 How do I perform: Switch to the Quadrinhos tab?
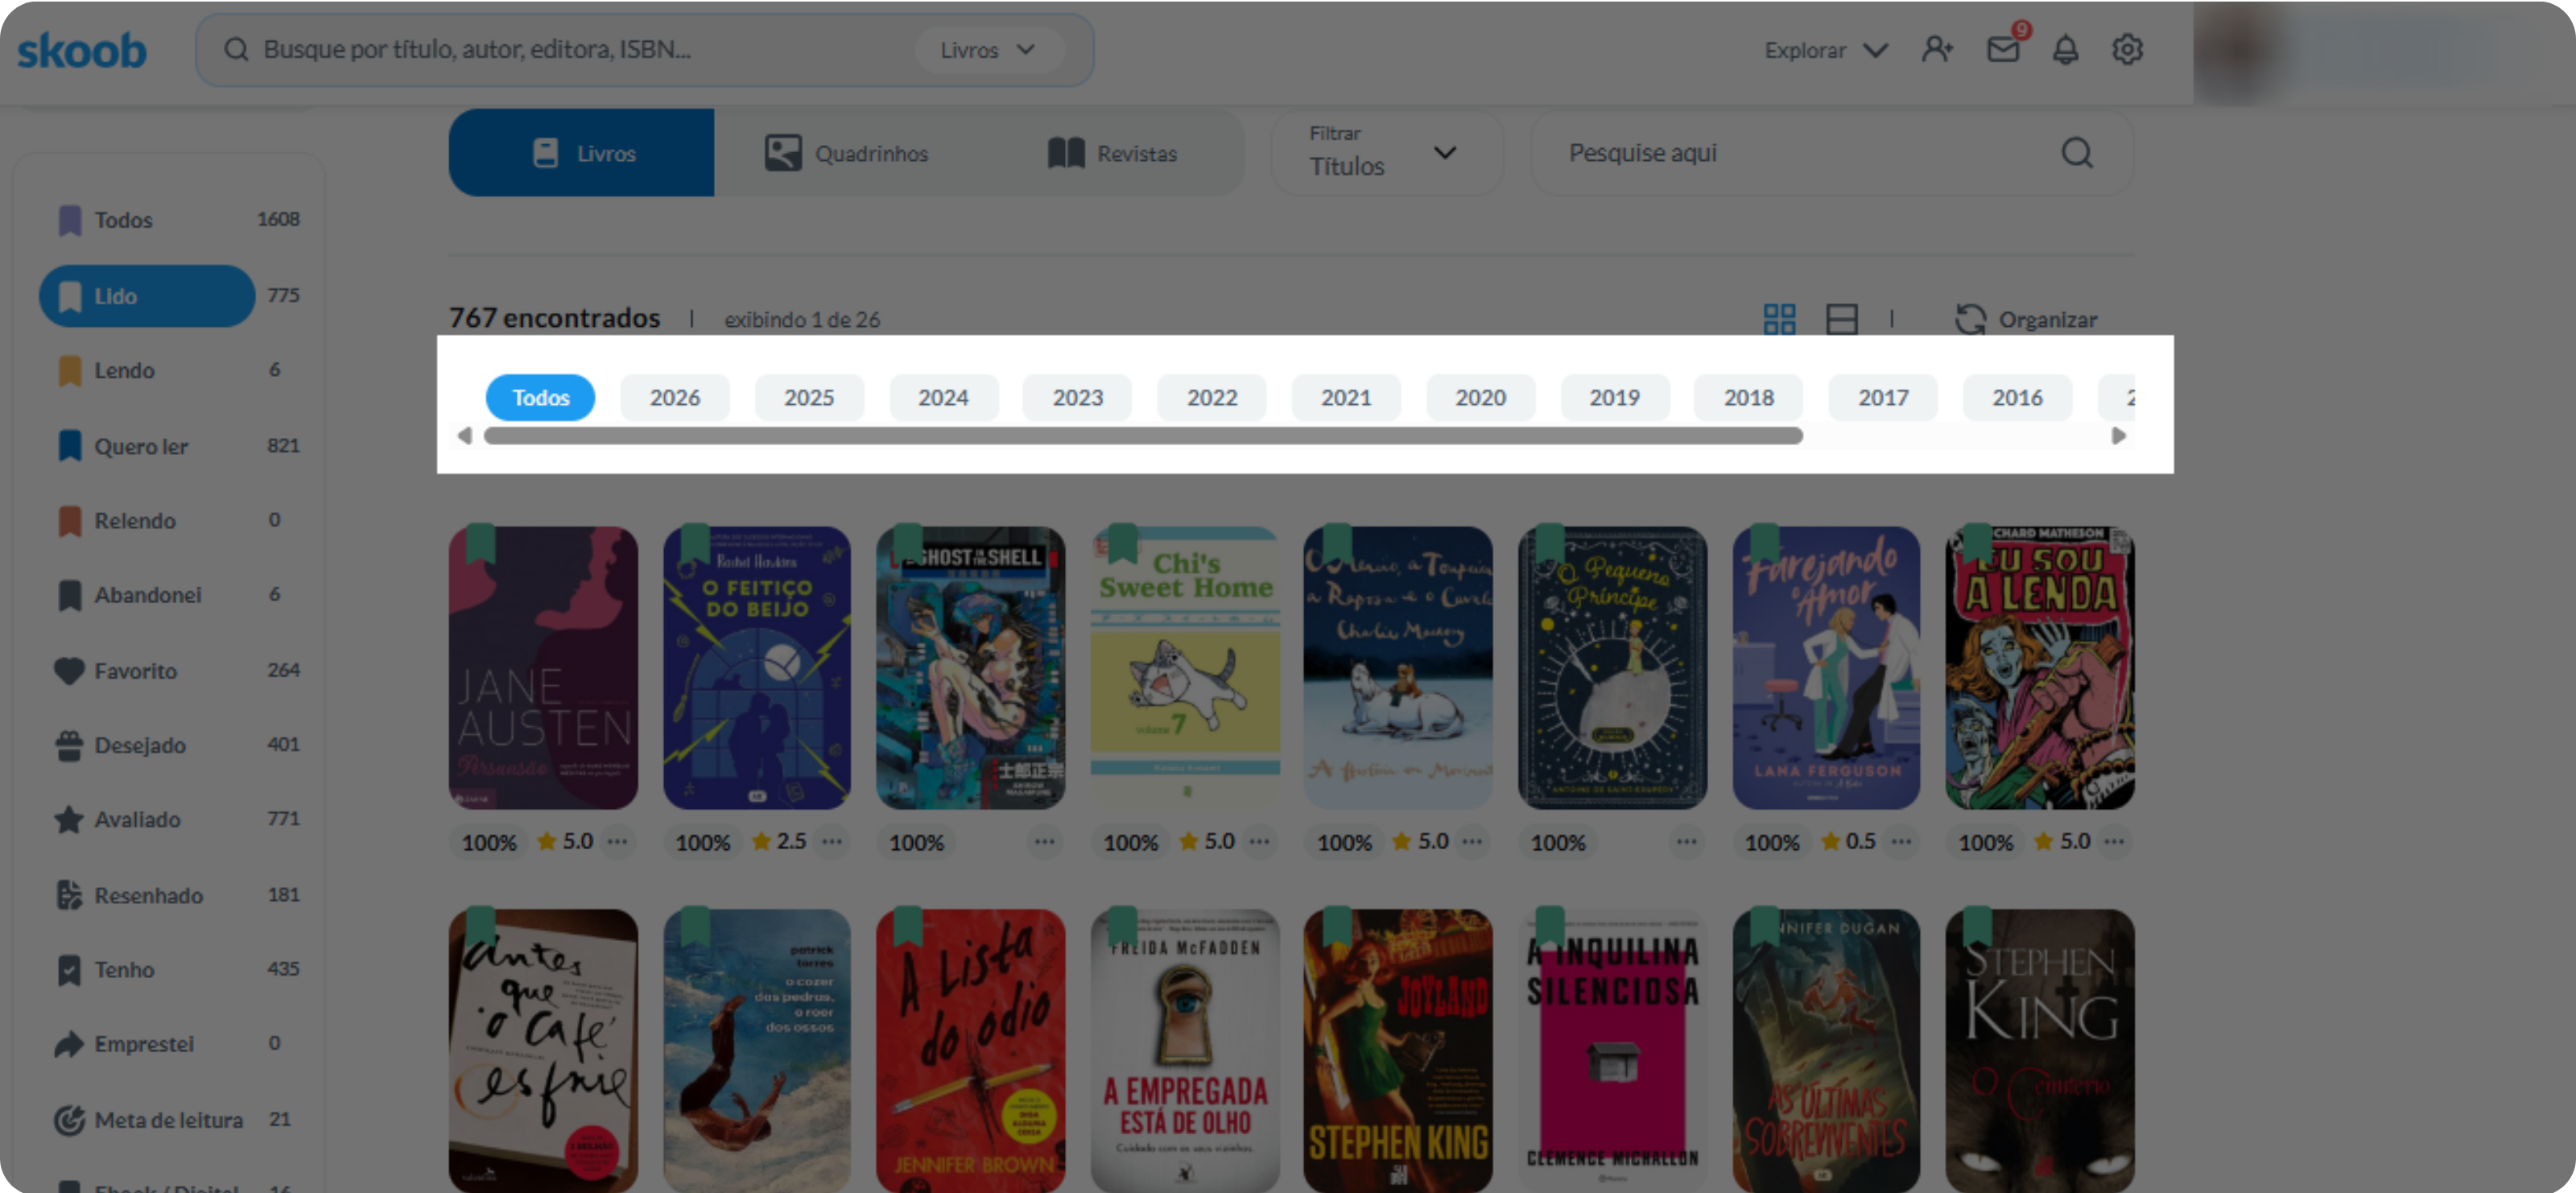[x=847, y=153]
